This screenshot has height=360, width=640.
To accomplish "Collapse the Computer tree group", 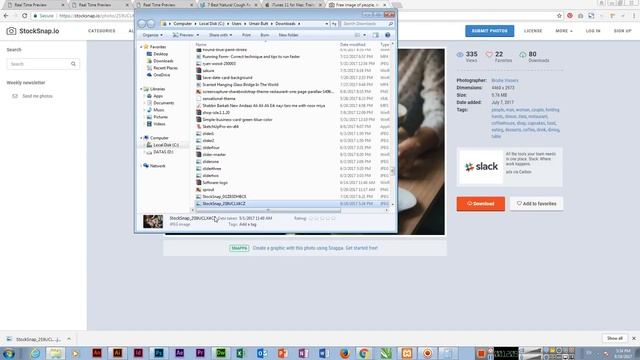I will coord(142,138).
